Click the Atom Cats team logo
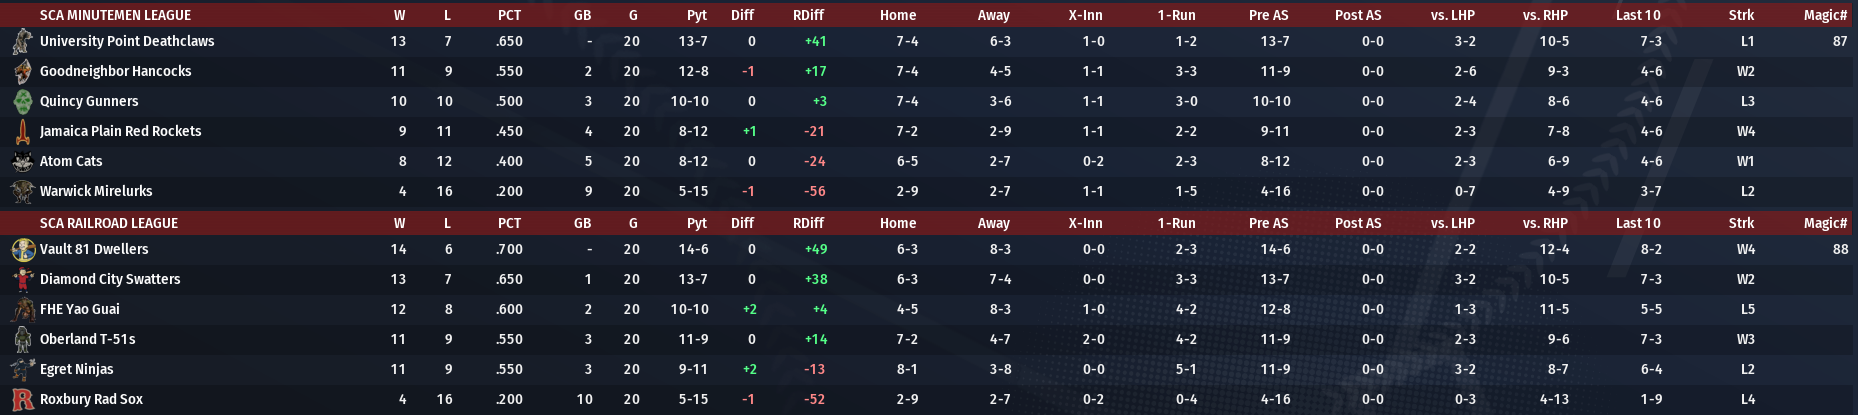1858x415 pixels. tap(22, 161)
